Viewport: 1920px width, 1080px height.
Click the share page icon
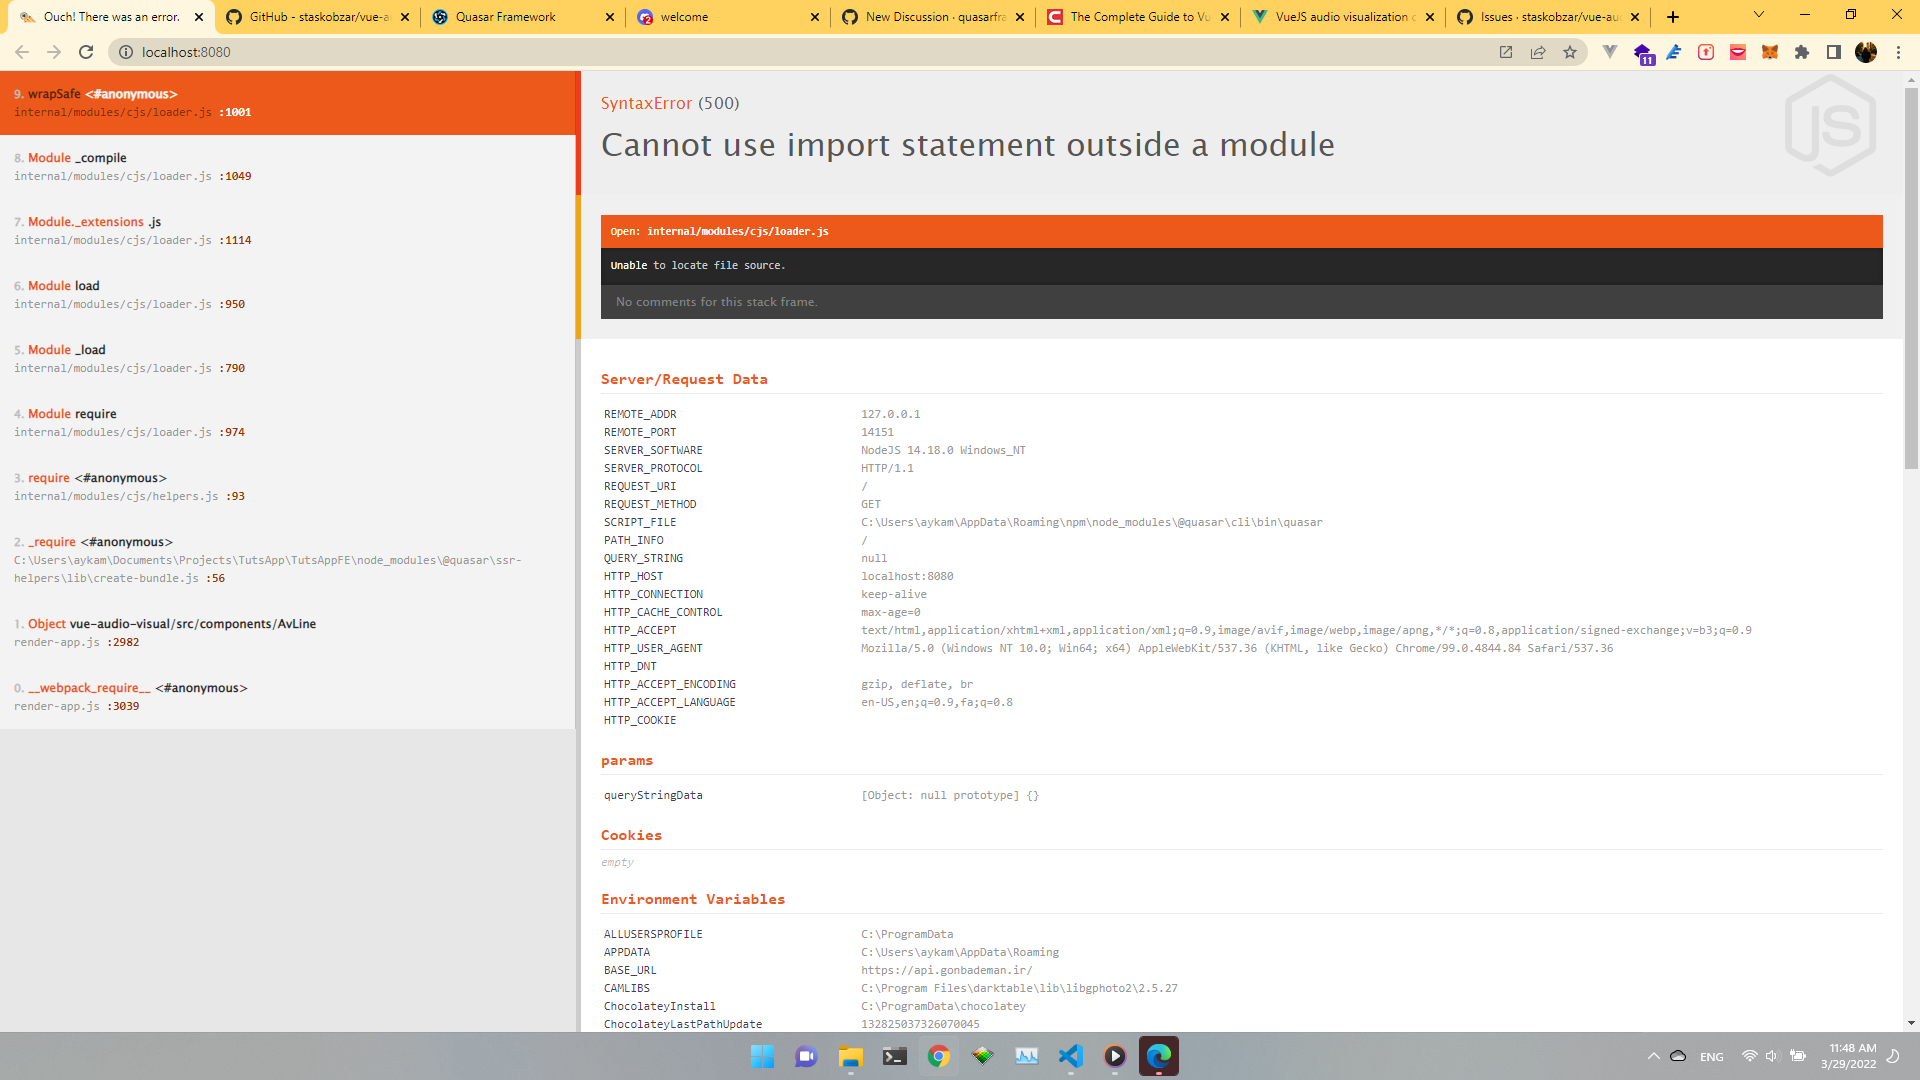click(x=1538, y=52)
